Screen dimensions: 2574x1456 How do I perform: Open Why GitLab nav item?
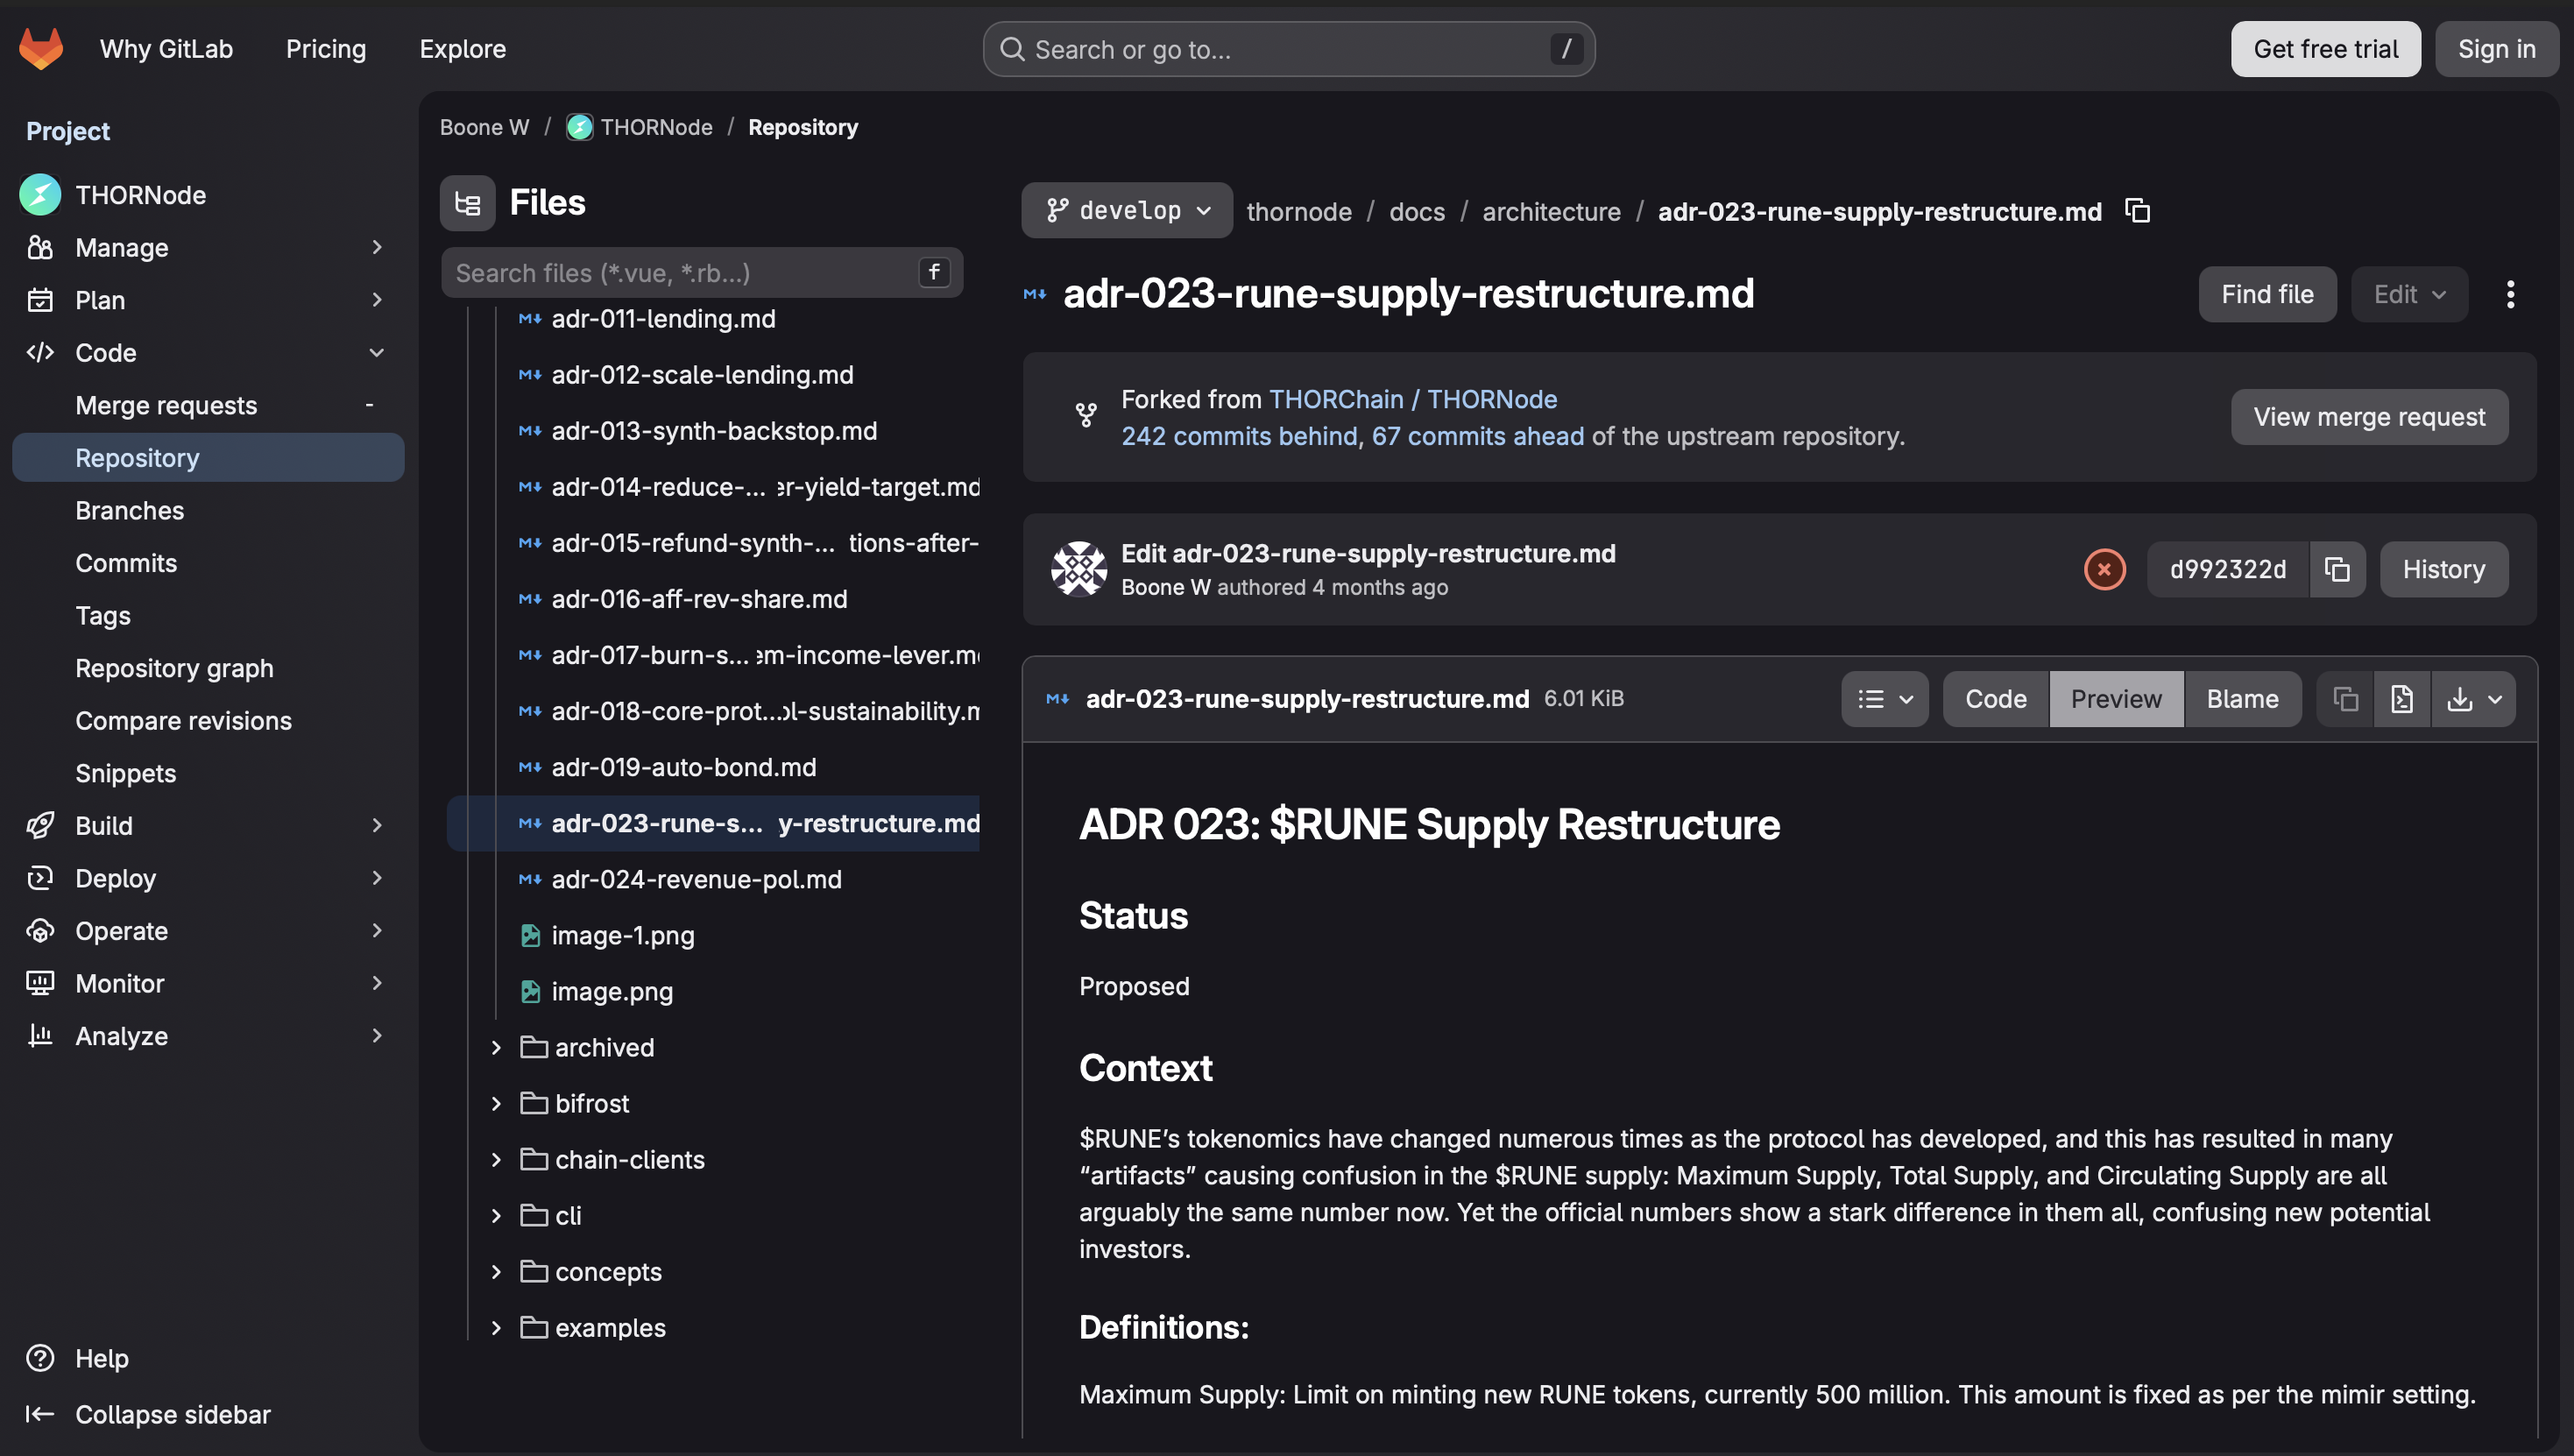coord(166,49)
